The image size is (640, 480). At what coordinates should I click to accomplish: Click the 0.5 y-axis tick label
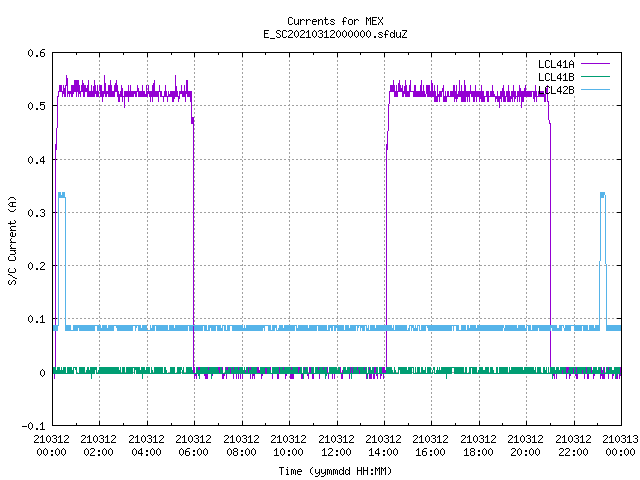tap(36, 106)
